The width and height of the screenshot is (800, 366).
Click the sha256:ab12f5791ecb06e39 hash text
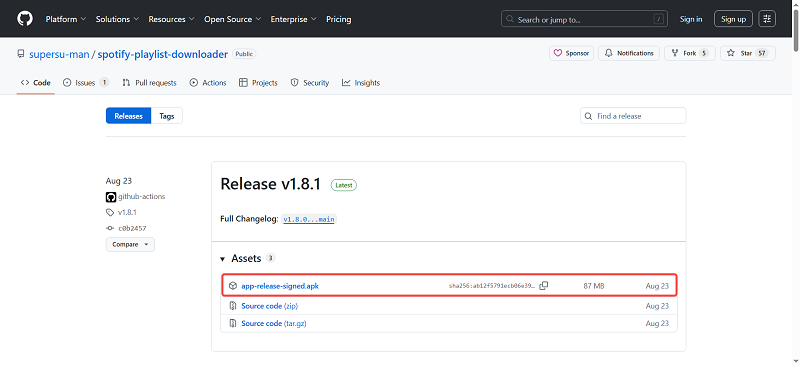[492, 286]
